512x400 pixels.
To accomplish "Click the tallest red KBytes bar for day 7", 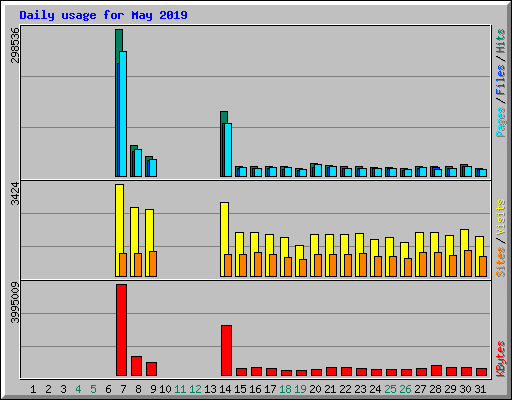I will 121,330.
